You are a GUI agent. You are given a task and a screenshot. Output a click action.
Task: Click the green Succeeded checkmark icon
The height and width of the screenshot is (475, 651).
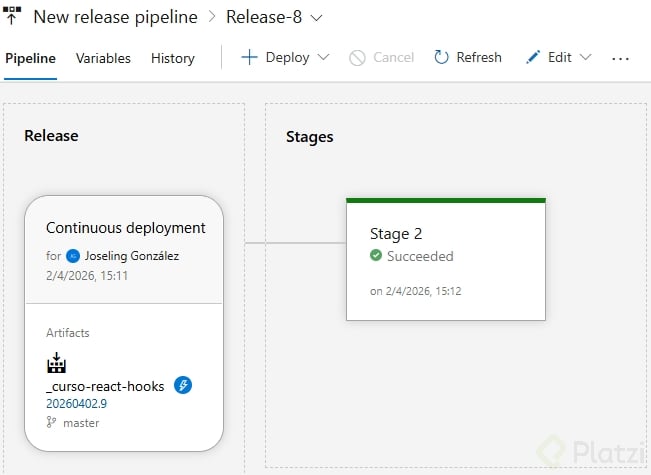coord(376,256)
